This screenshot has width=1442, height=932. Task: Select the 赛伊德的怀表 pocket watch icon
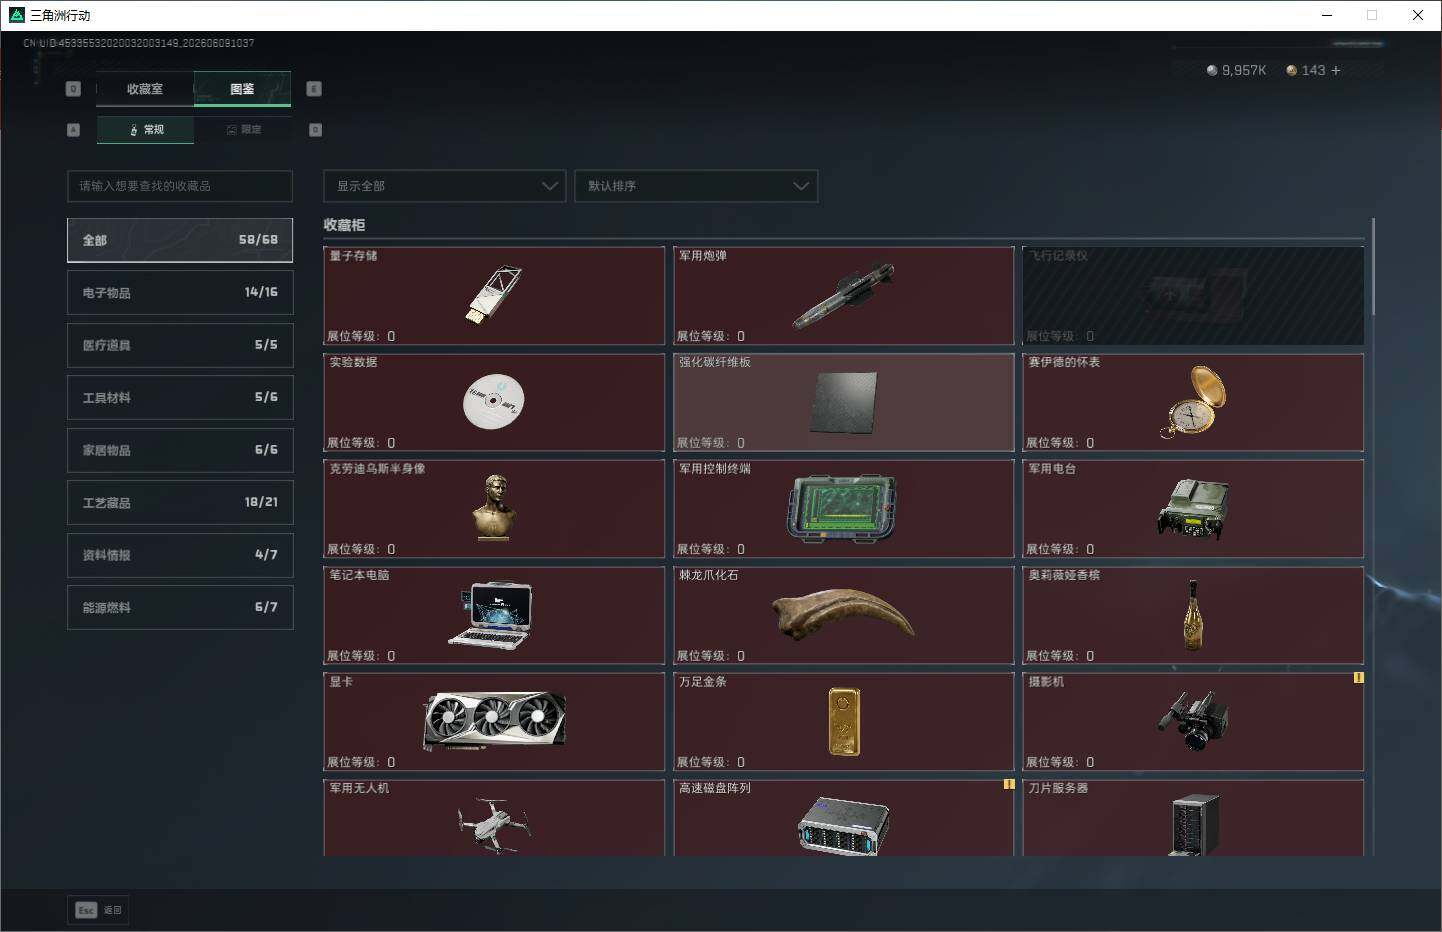point(1193,402)
